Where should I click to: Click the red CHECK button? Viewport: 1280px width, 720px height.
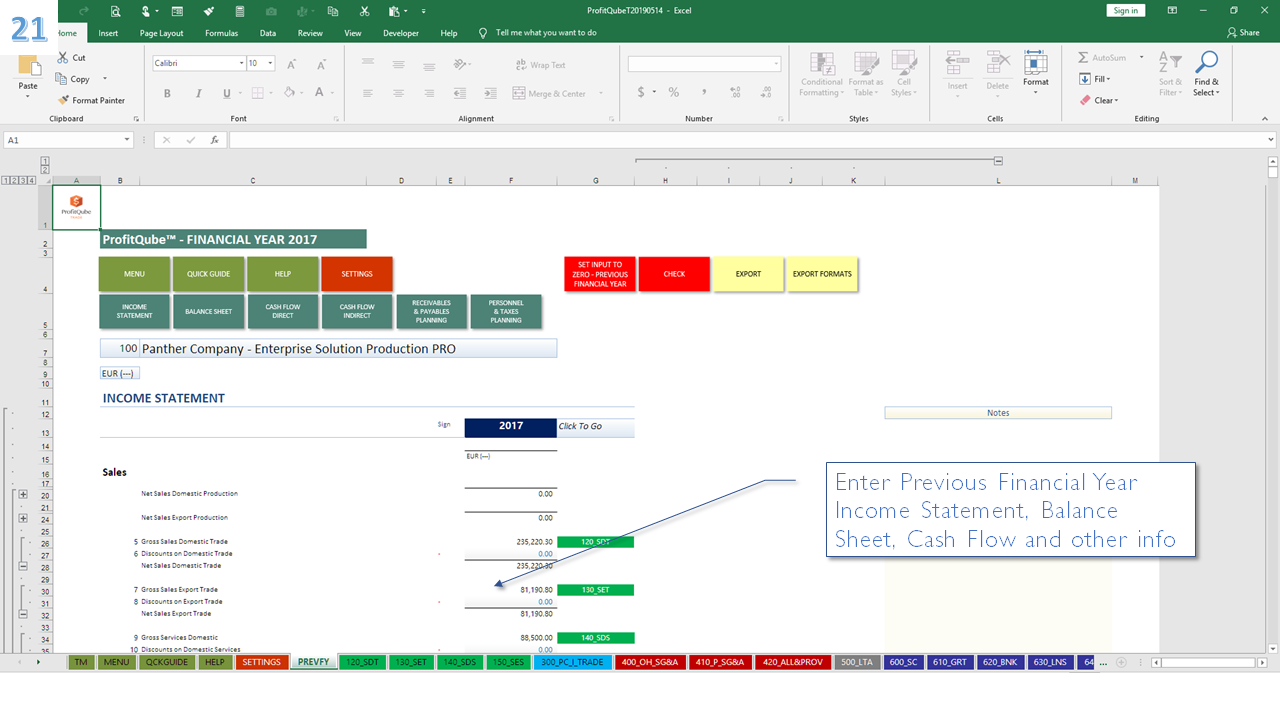click(x=674, y=274)
